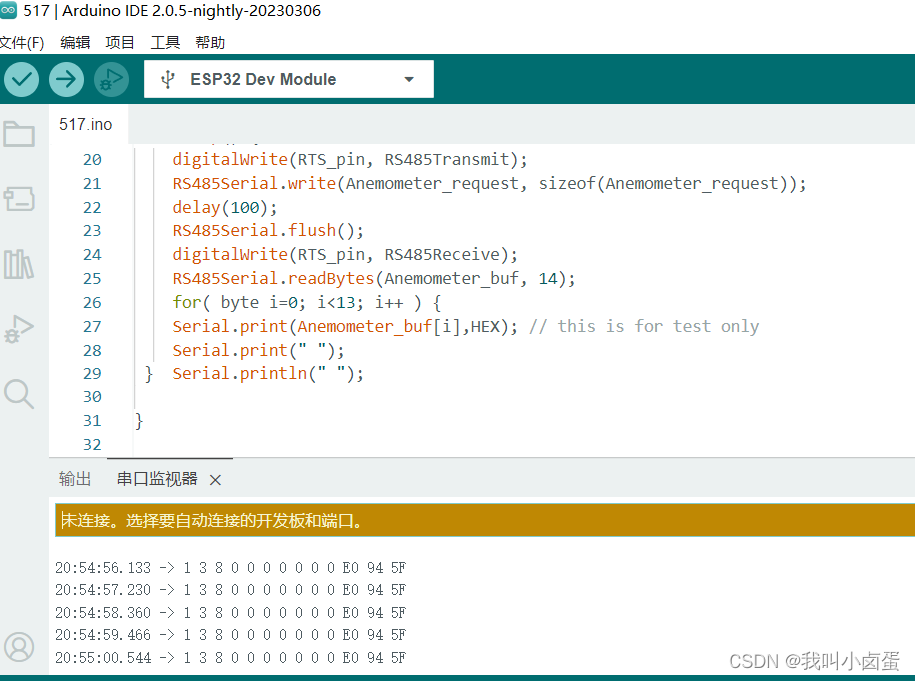The image size is (915, 681).
Task: Close the 串口监视器 tab
Action: click(x=215, y=480)
